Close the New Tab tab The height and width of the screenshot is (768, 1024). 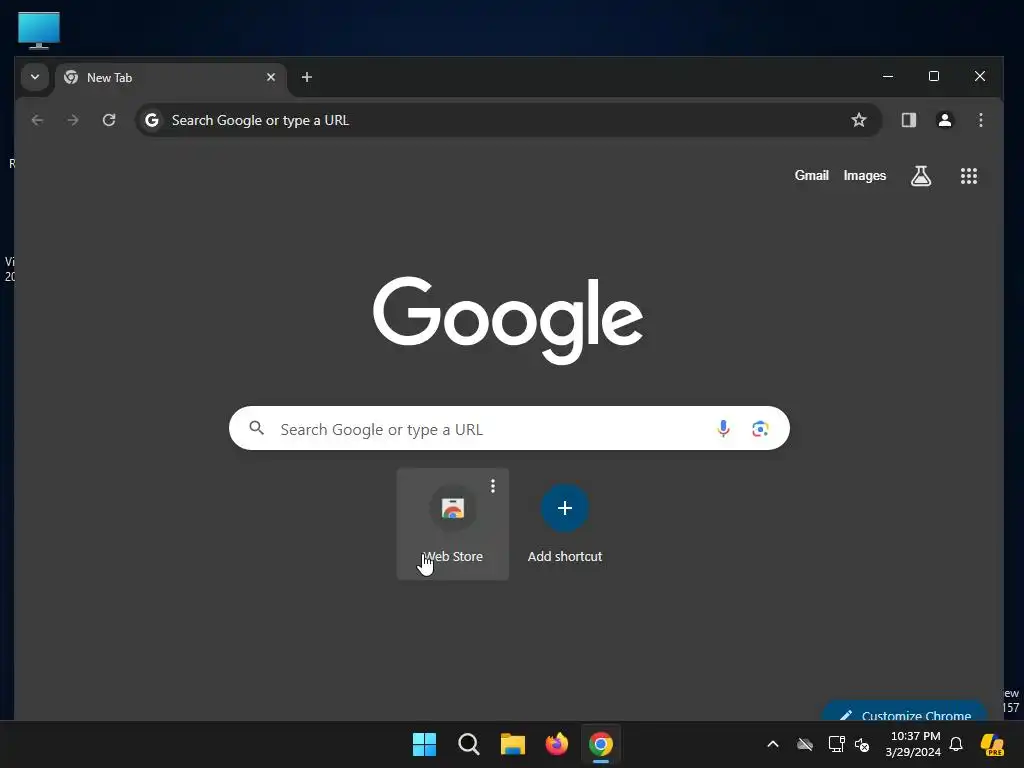(271, 77)
